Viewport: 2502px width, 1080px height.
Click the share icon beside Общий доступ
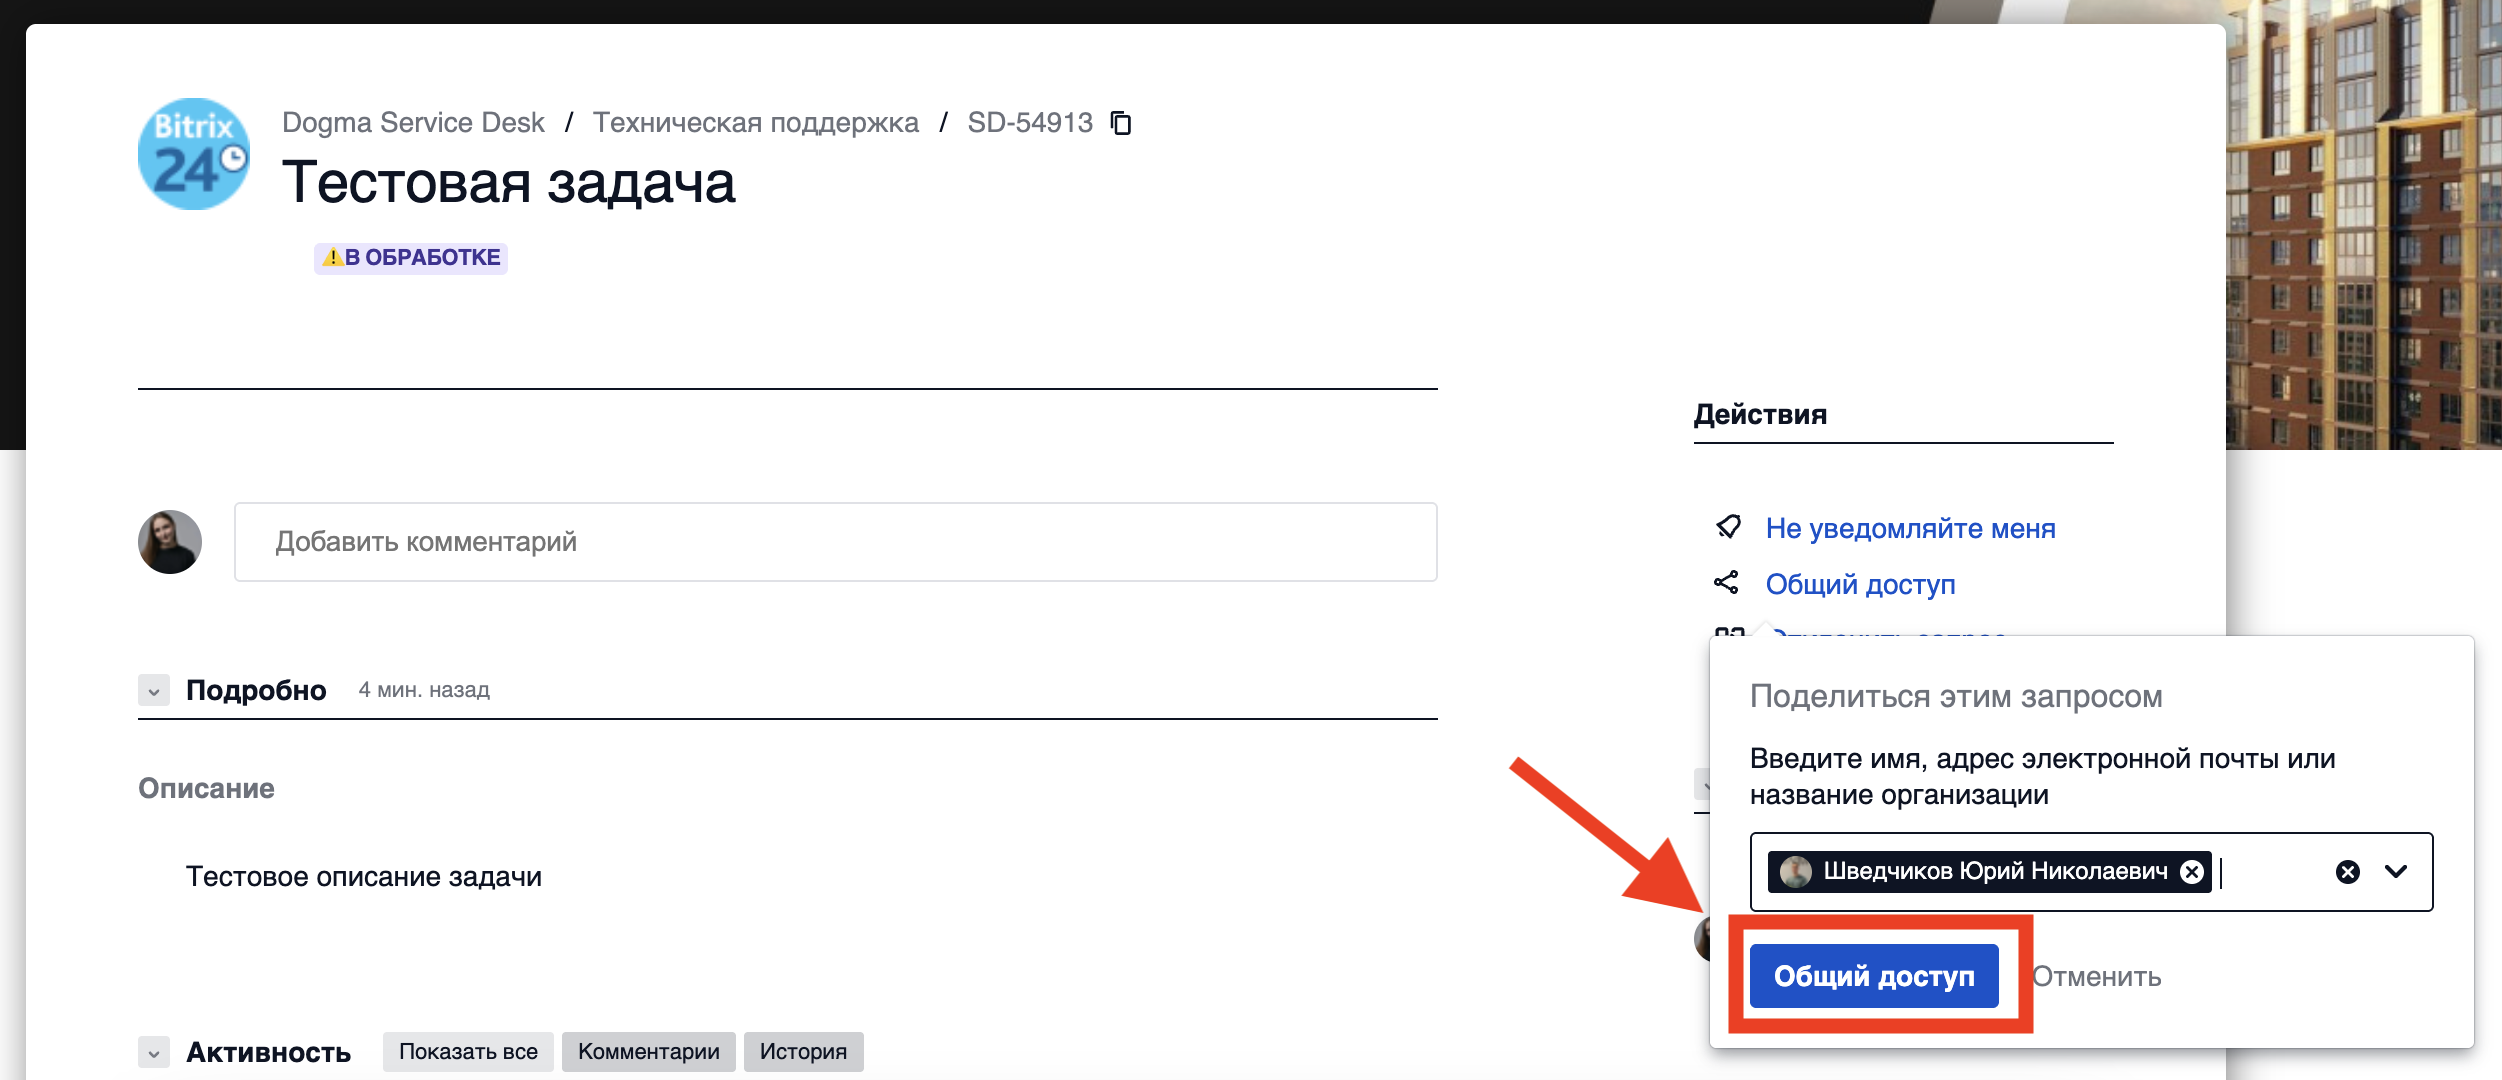point(1726,583)
